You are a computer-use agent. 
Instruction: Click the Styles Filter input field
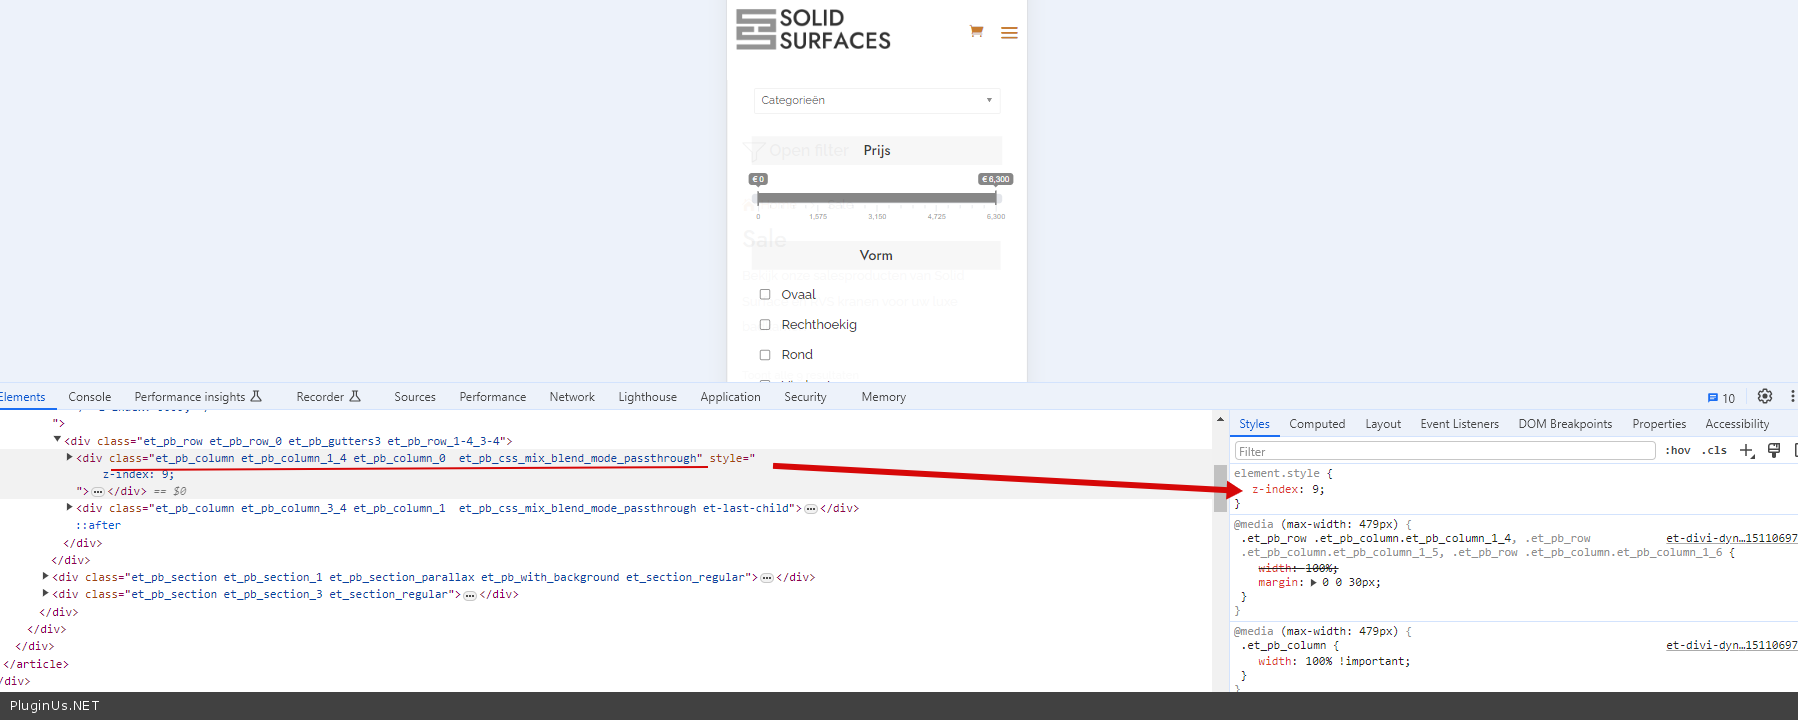click(x=1444, y=451)
